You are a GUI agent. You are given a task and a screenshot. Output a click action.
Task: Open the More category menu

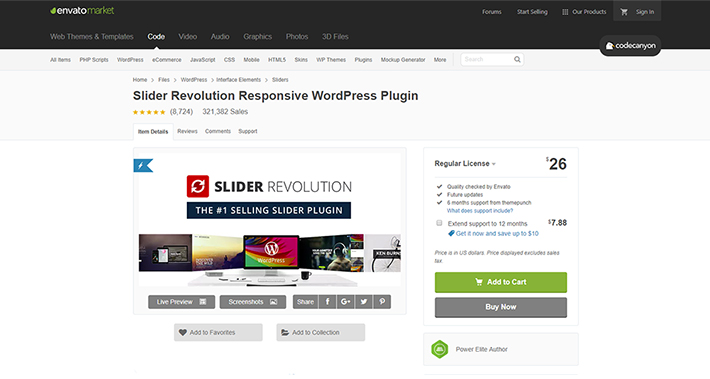point(440,60)
